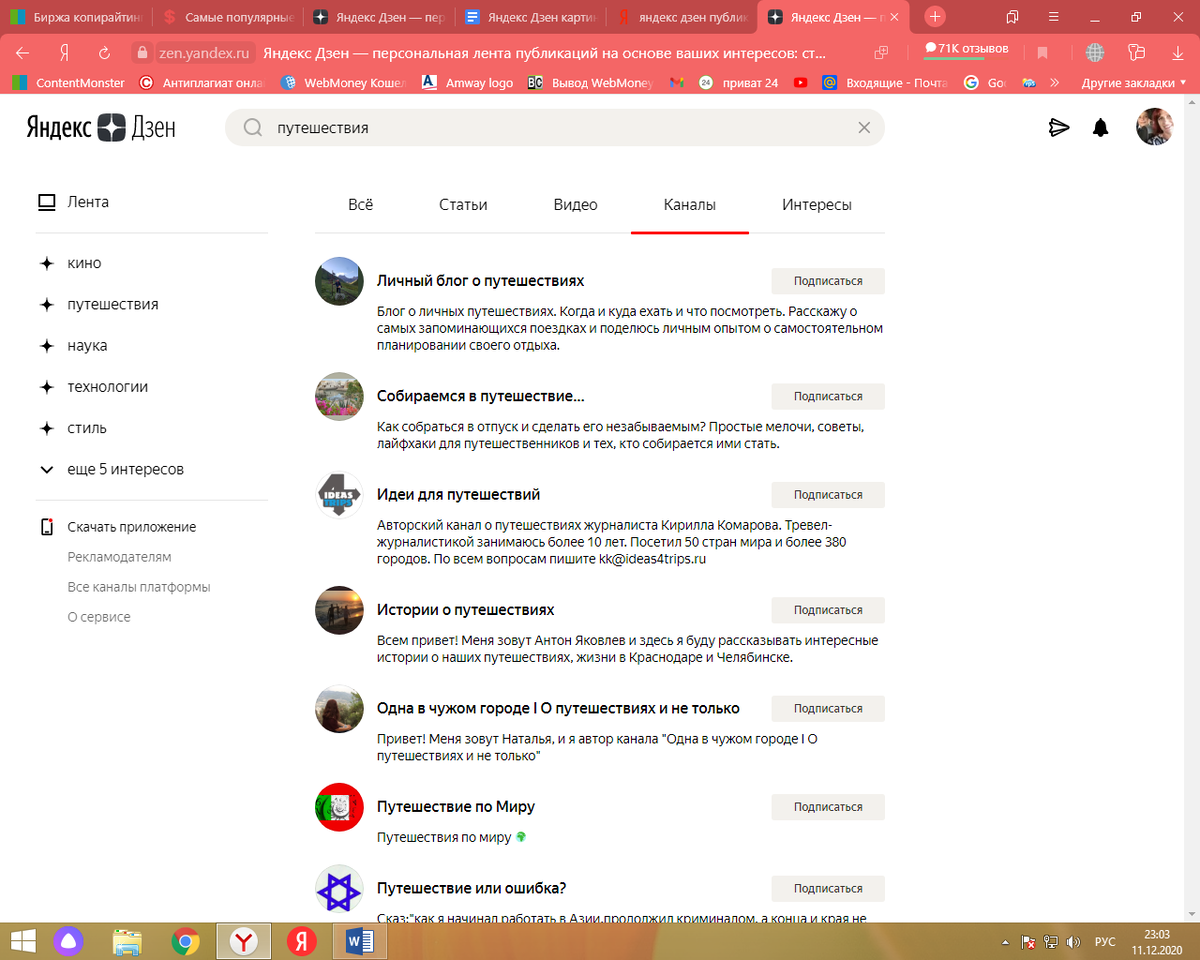Switch to Статьи tab
Image resolution: width=1200 pixels, height=960 pixels.
coord(463,205)
